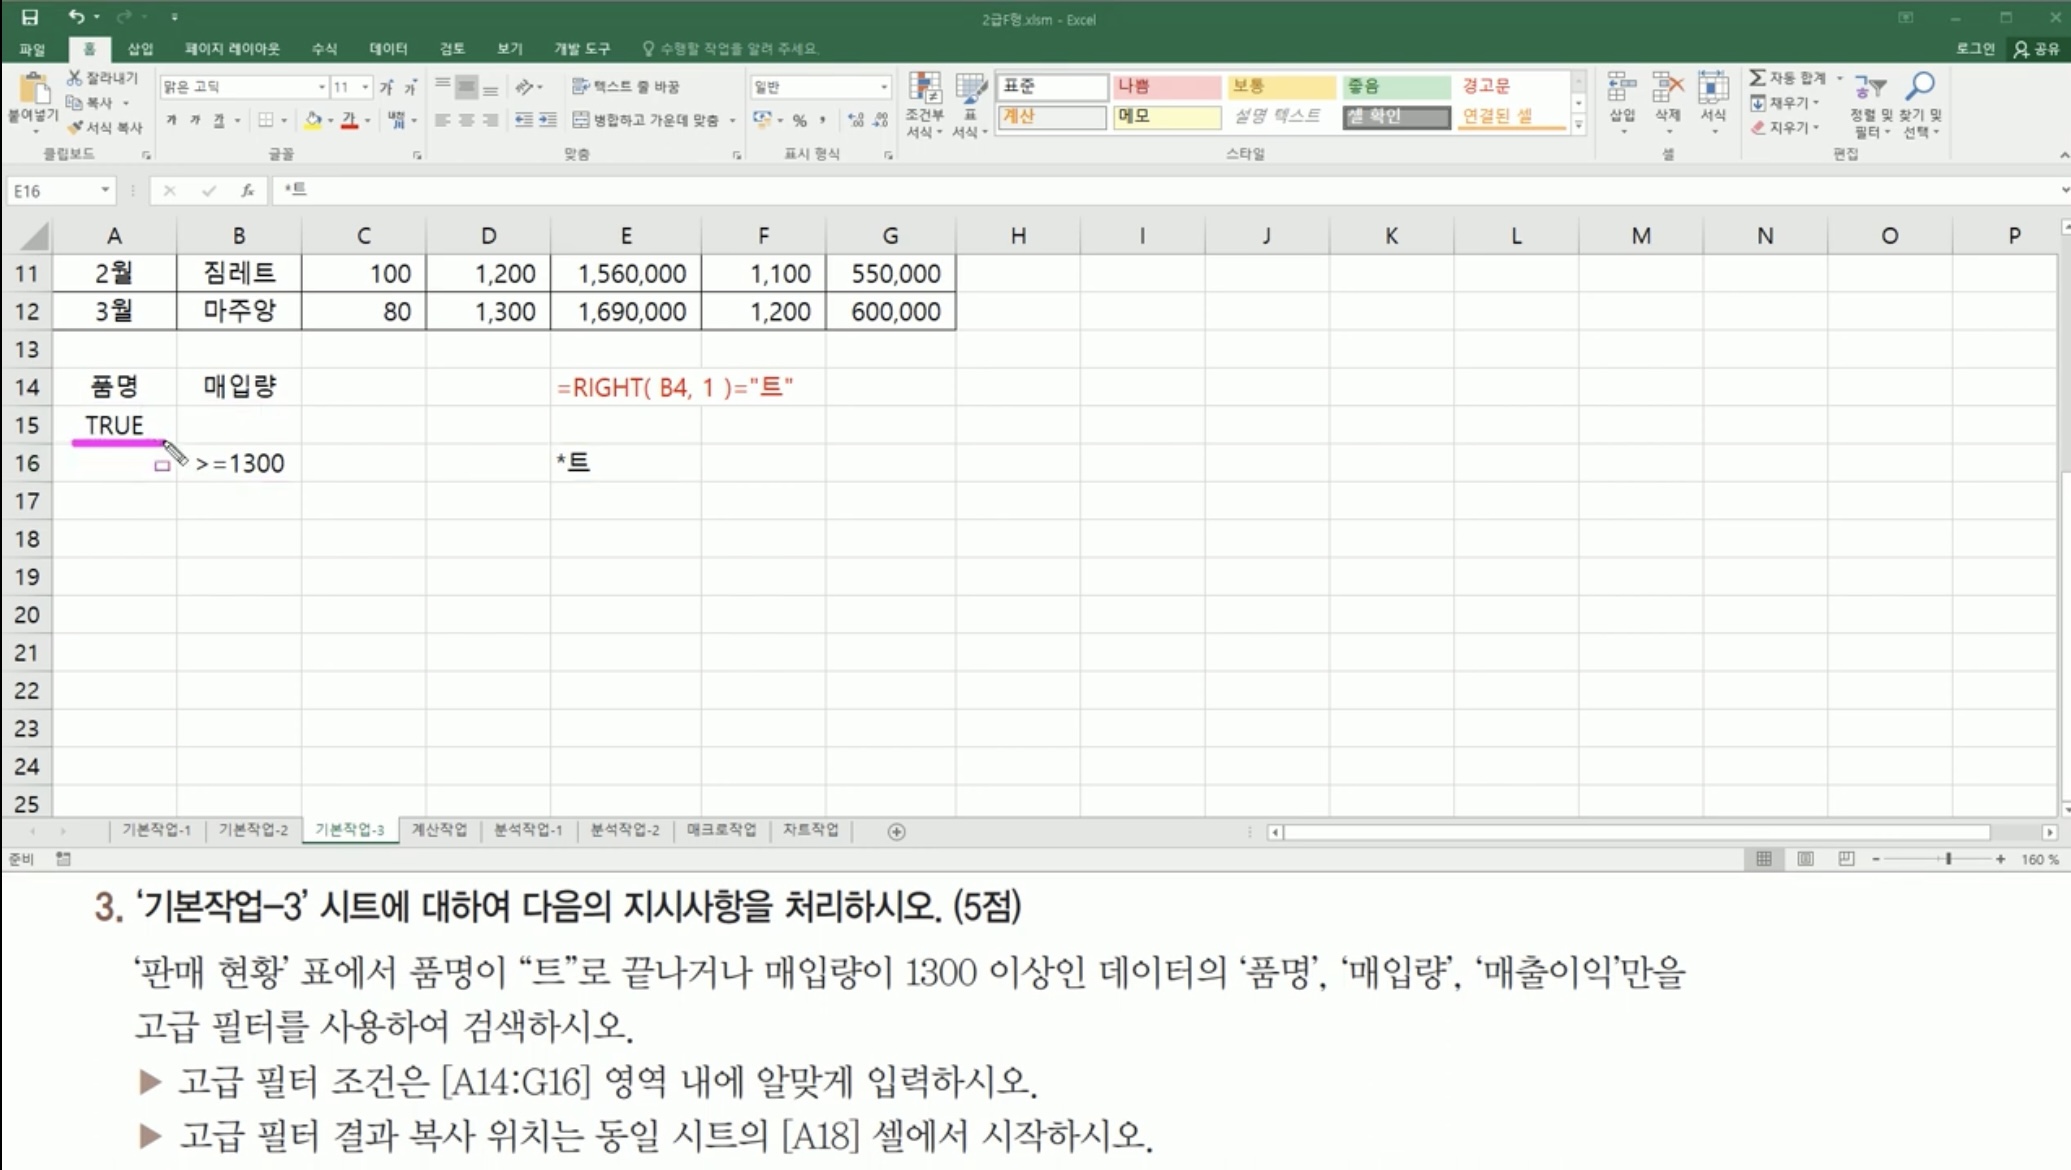This screenshot has width=2071, height=1170.
Task: Toggle the middle vertical align button
Action: [466, 88]
